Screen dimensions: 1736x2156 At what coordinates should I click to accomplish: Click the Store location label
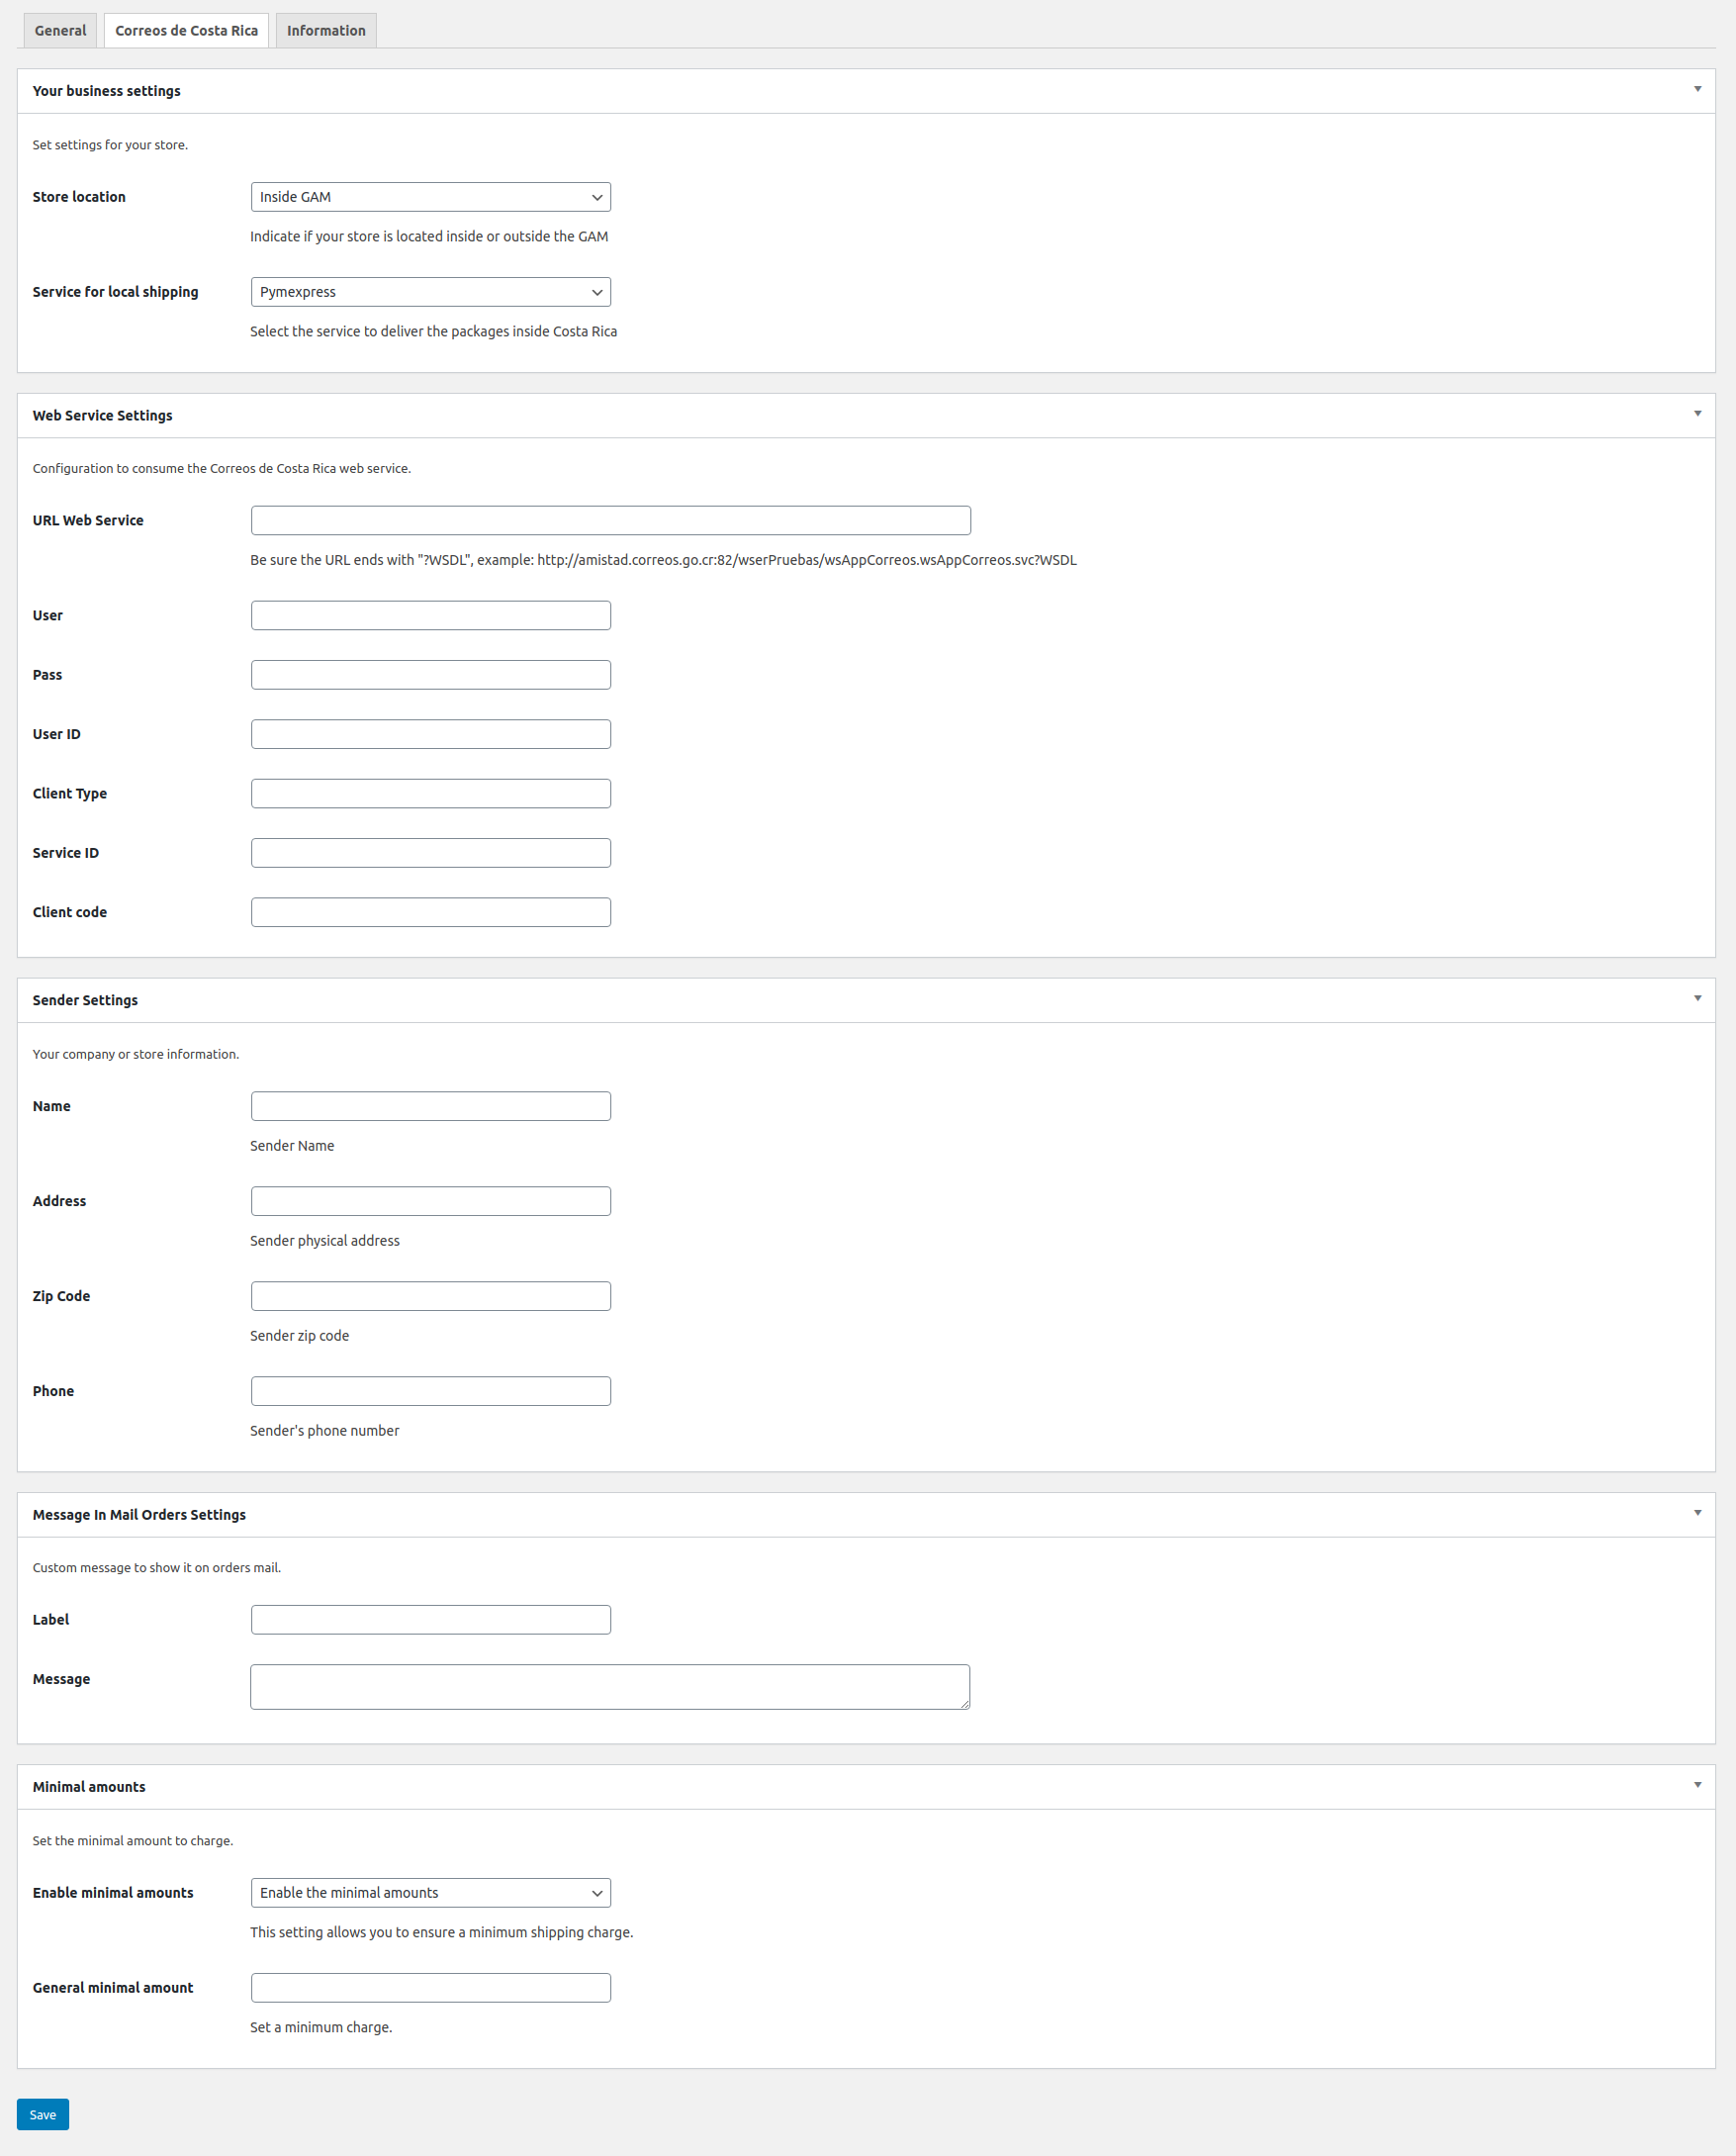pyautogui.click(x=79, y=197)
